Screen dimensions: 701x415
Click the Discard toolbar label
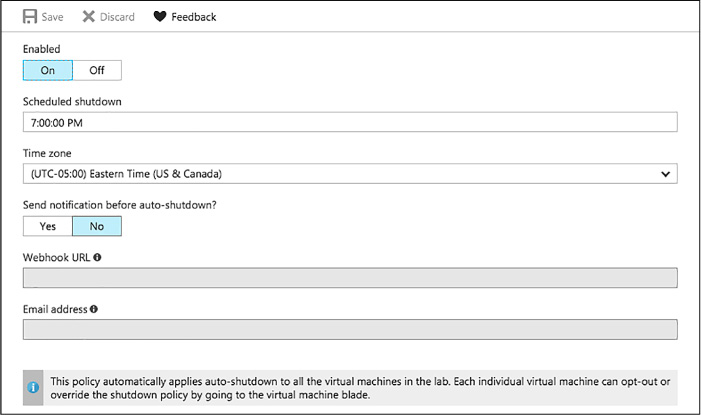pos(117,17)
